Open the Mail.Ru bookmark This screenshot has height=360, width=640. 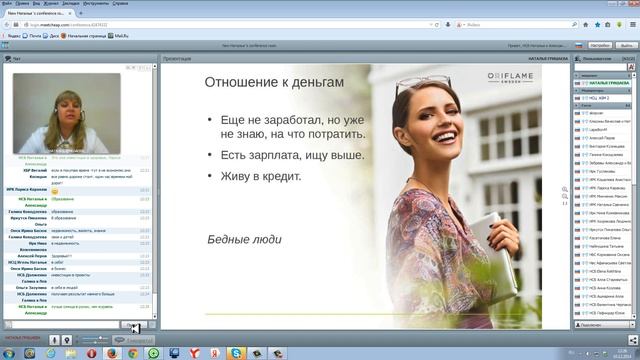click(x=118, y=36)
